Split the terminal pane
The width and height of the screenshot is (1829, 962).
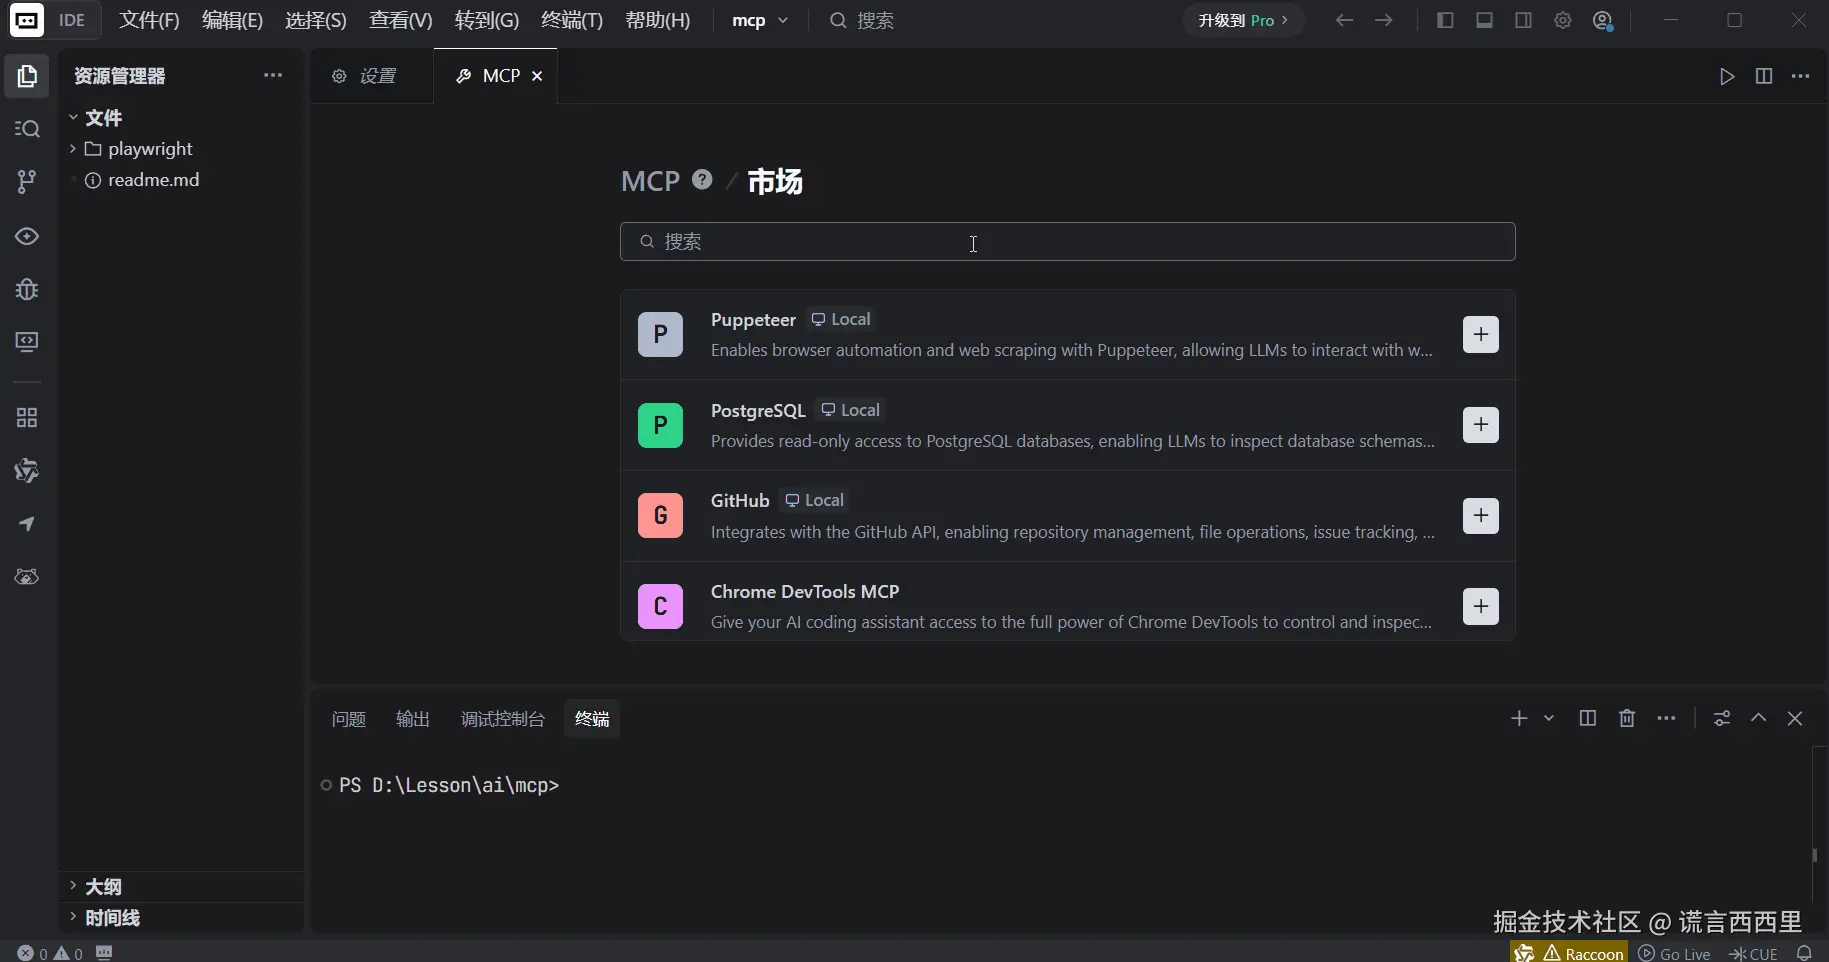(1587, 718)
